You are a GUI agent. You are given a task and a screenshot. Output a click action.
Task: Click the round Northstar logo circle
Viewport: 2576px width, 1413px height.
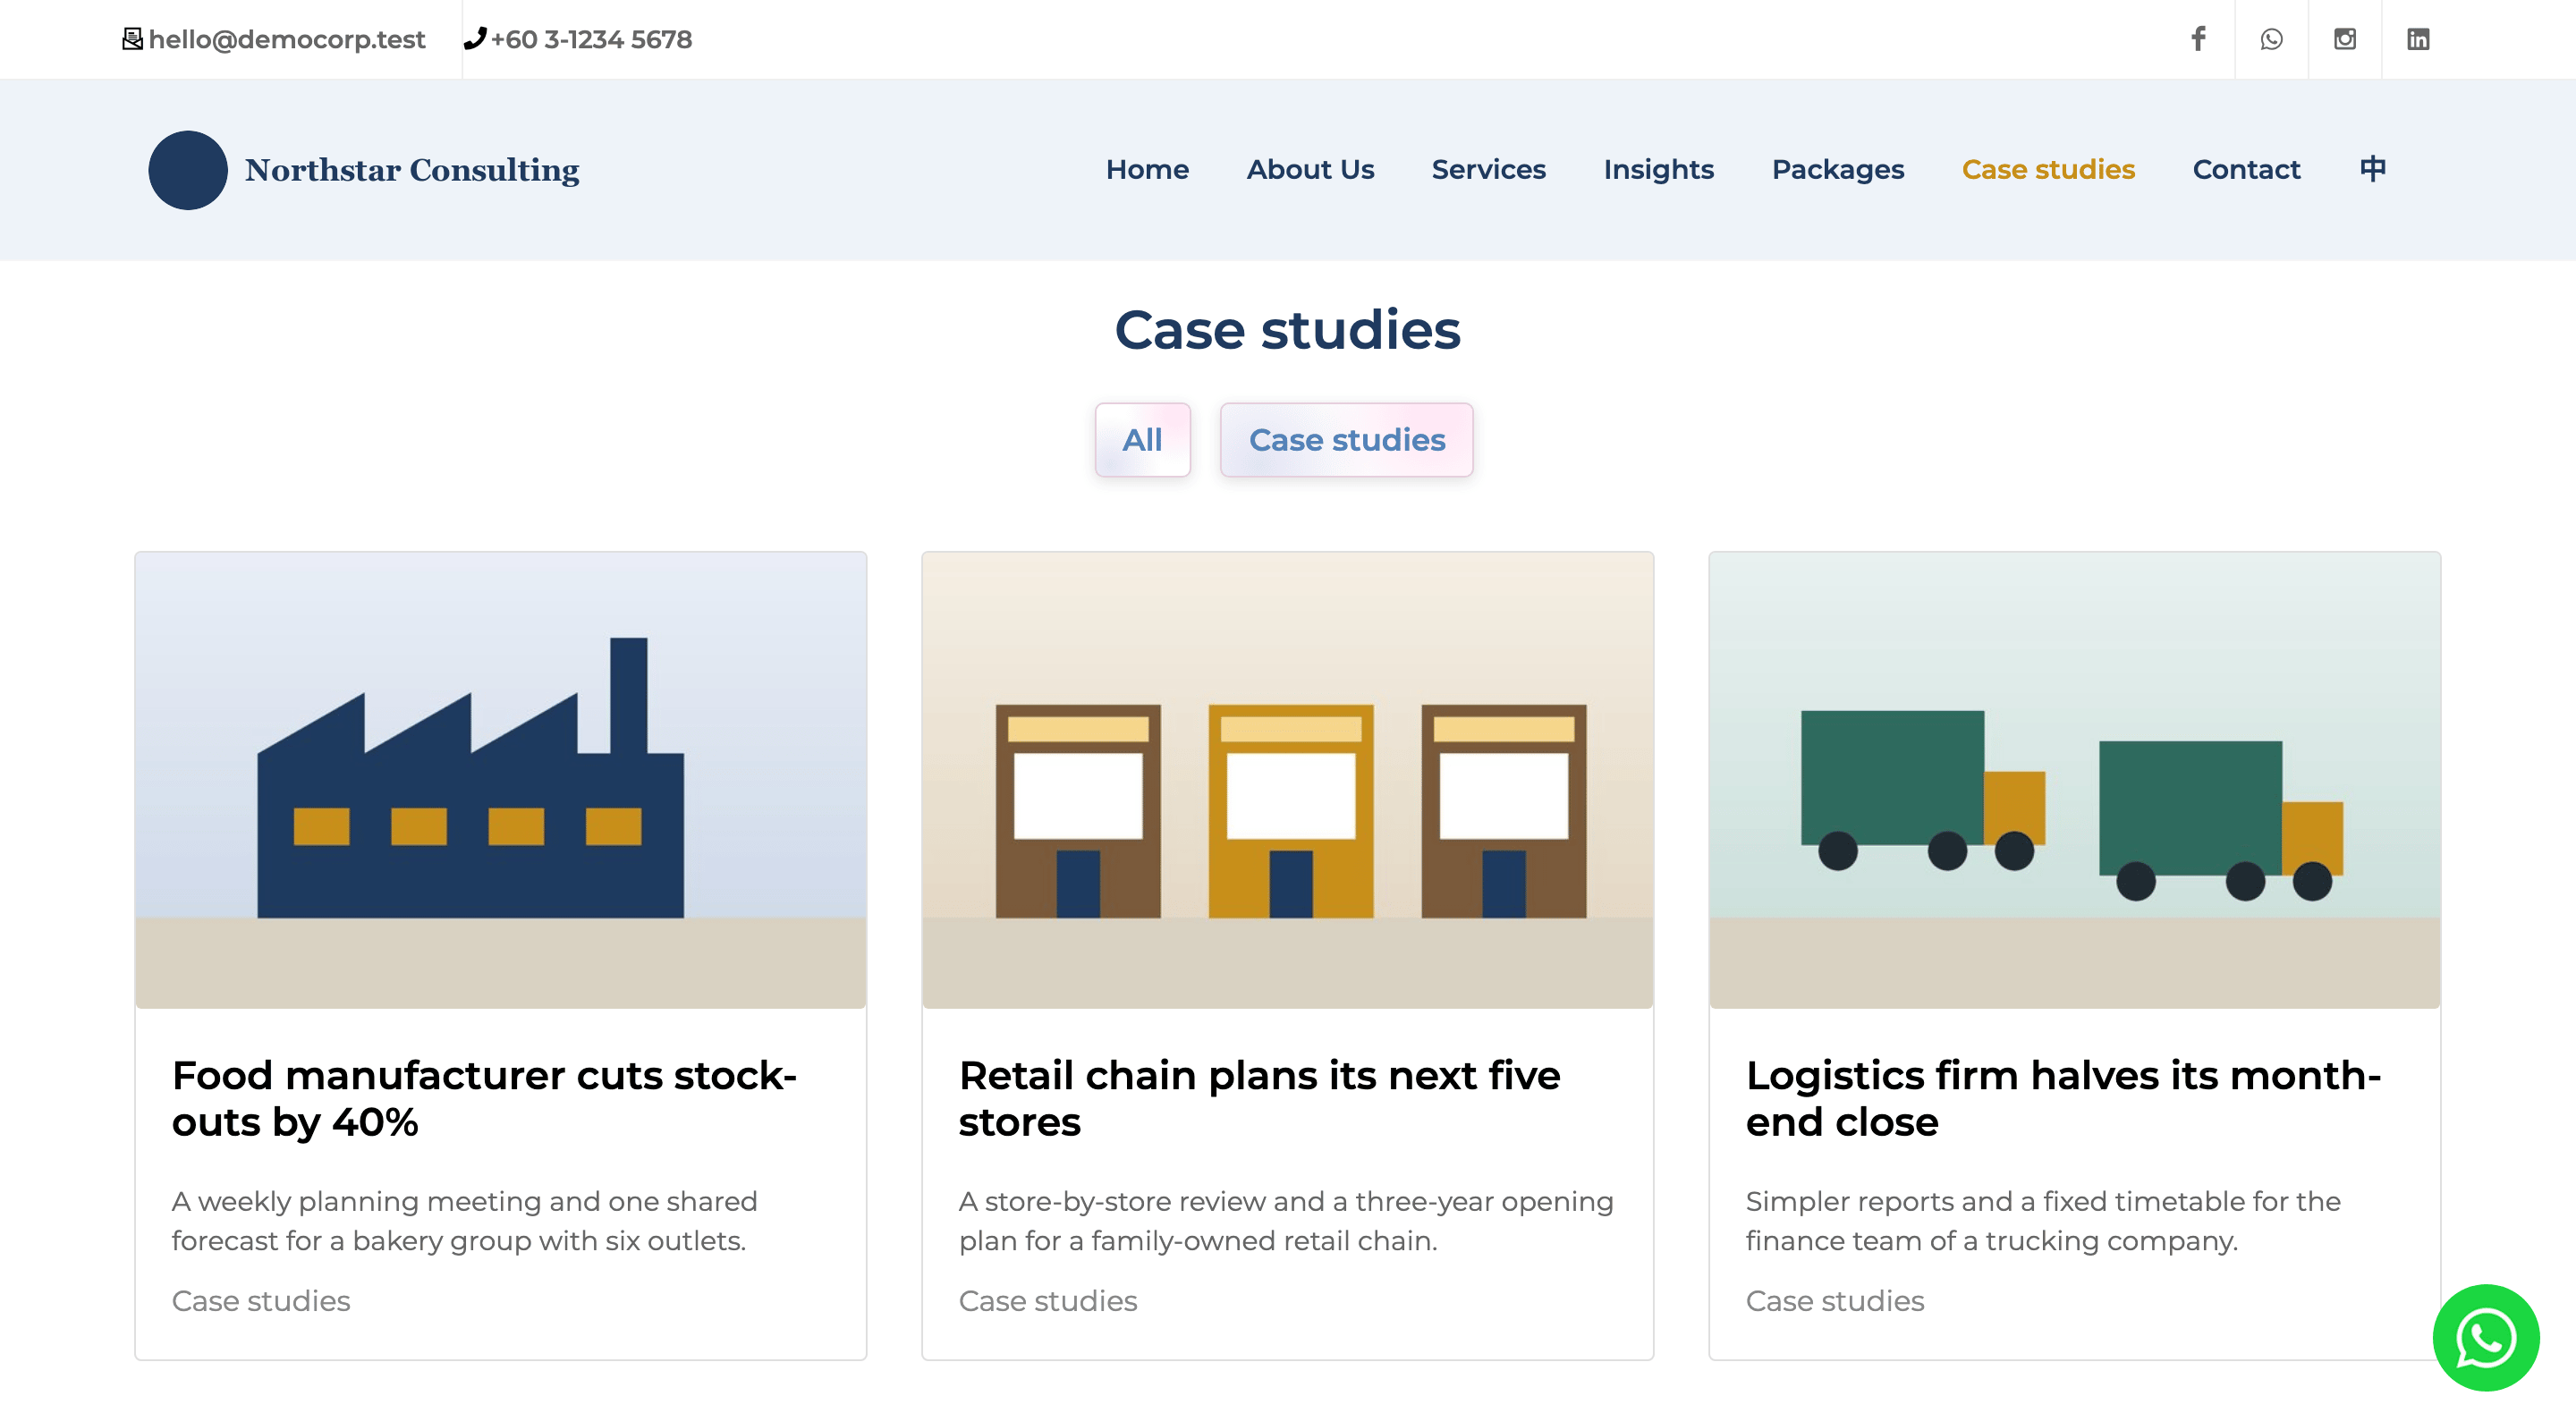click(x=188, y=170)
